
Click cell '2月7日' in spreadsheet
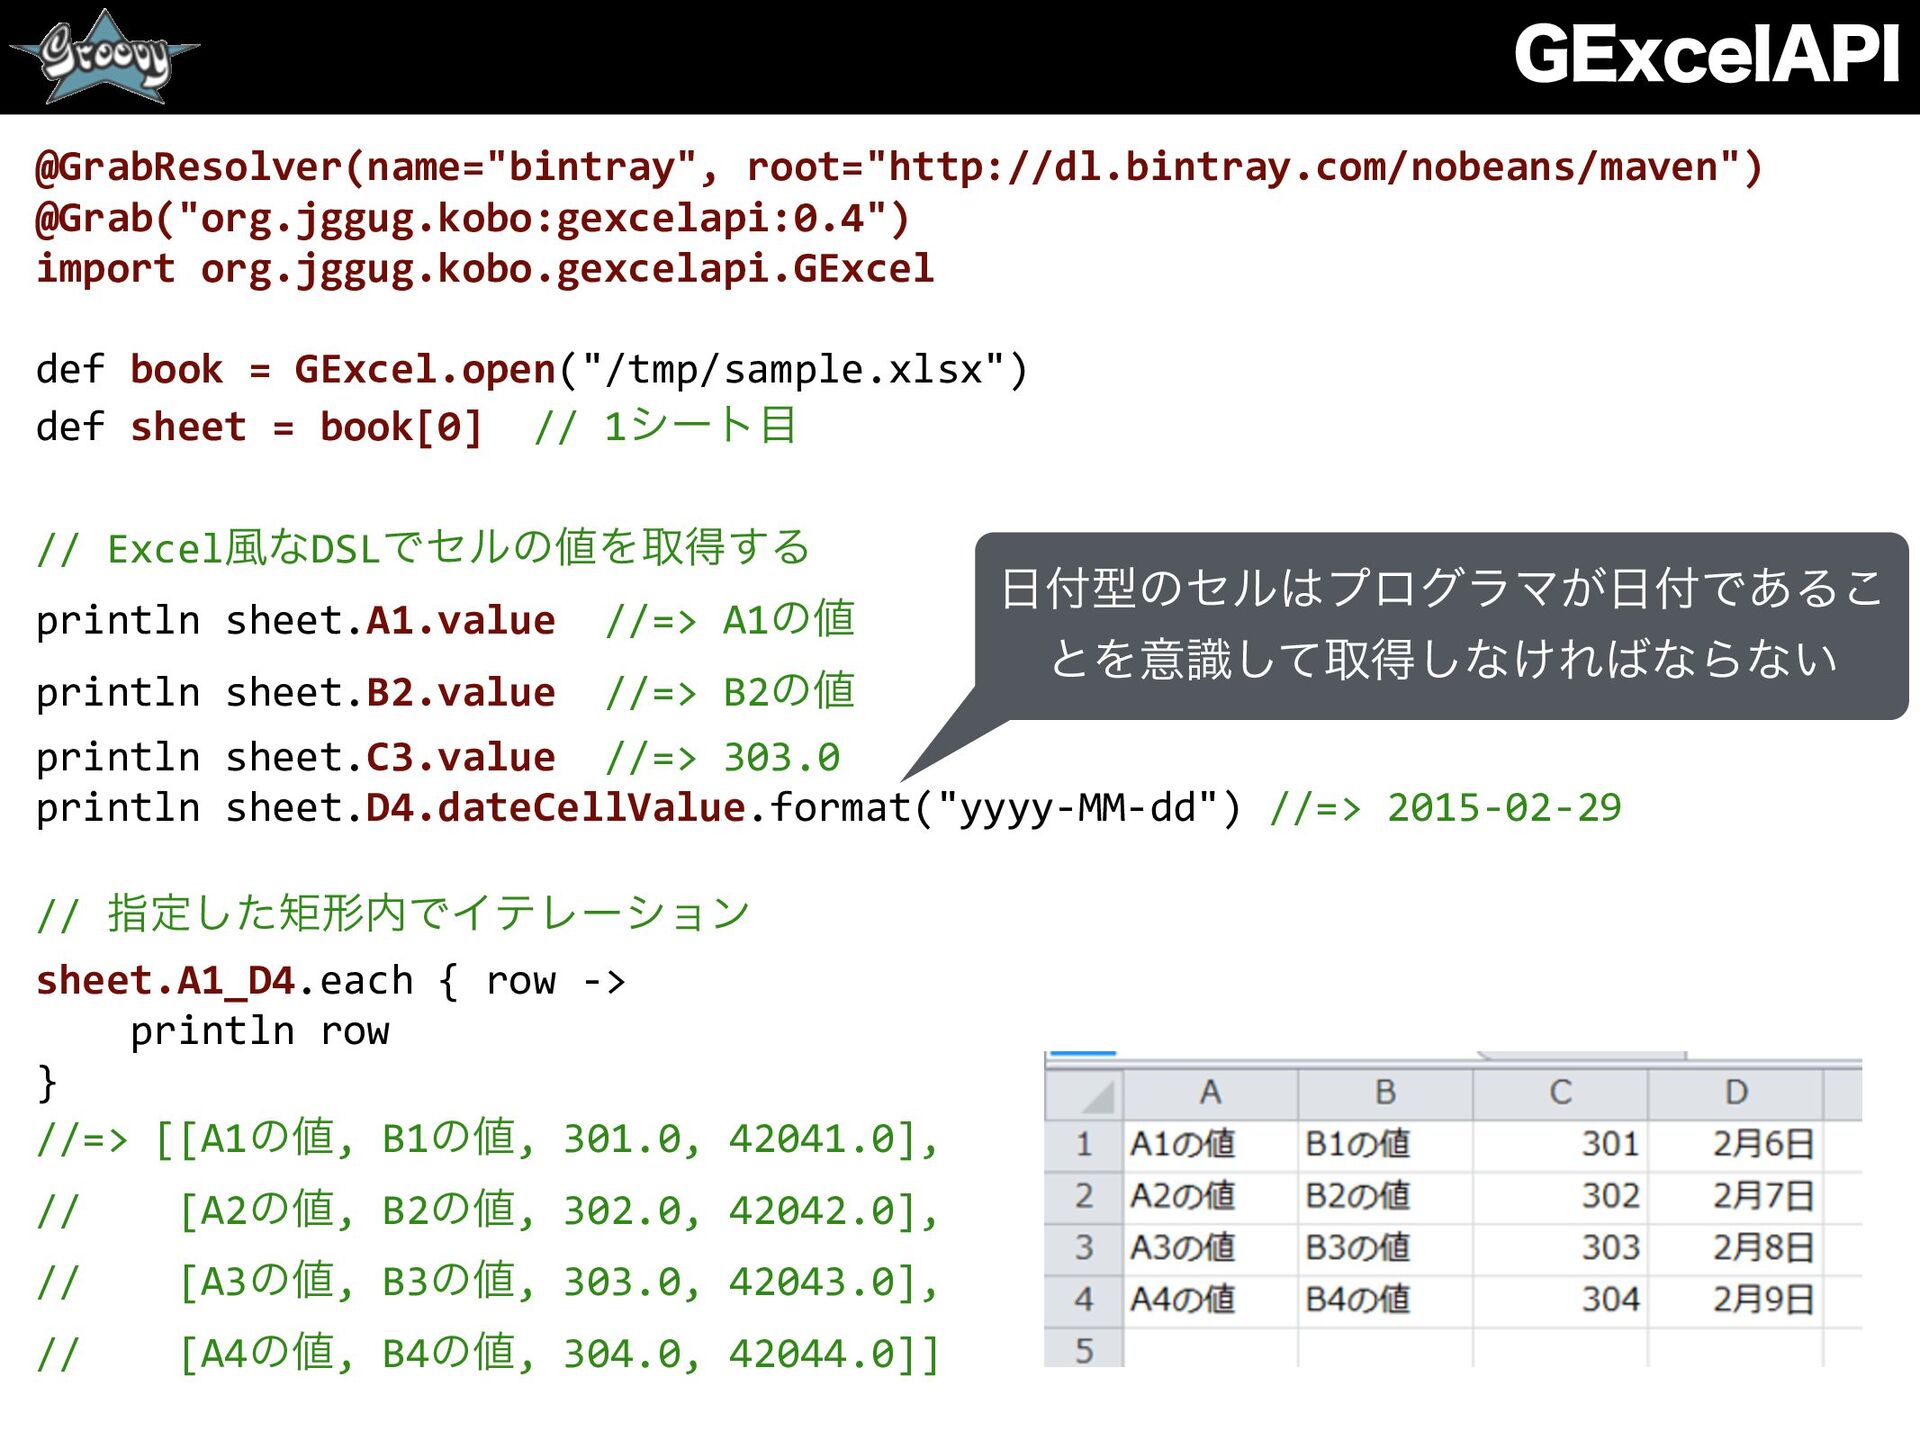(x=1736, y=1197)
